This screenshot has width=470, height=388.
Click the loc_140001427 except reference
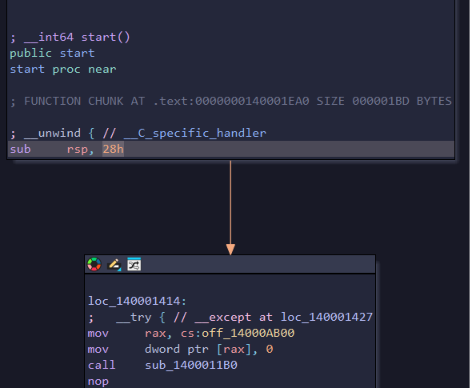point(327,317)
